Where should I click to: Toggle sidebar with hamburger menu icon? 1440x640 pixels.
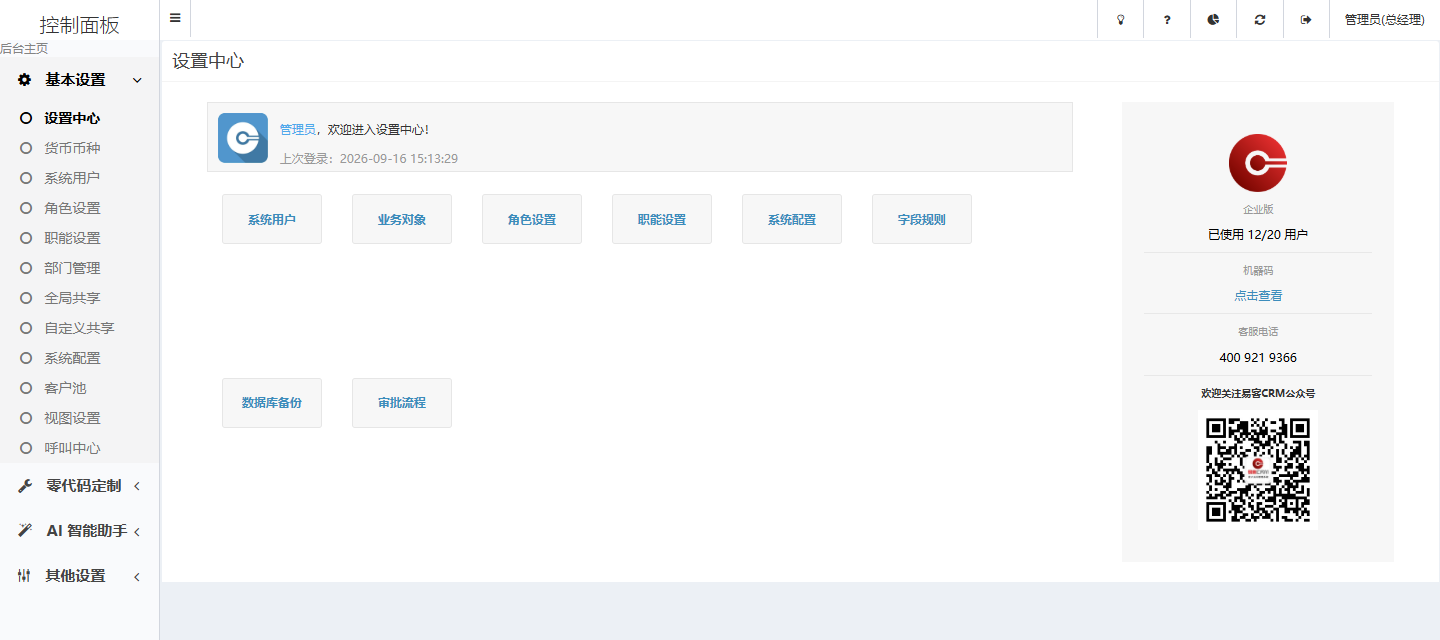click(x=175, y=18)
